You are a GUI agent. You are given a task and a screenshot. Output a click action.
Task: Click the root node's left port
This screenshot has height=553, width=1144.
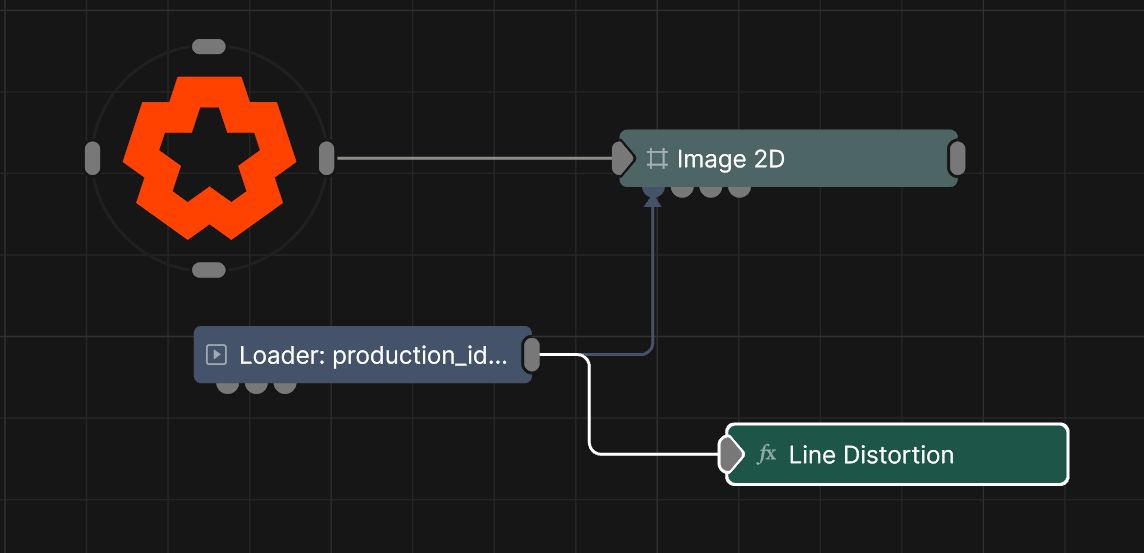(92, 158)
